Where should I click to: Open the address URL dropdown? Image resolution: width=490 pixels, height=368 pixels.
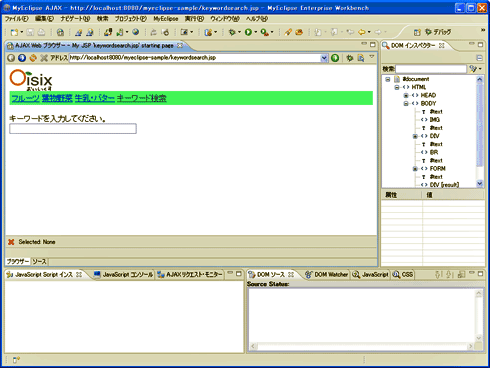(x=324, y=58)
